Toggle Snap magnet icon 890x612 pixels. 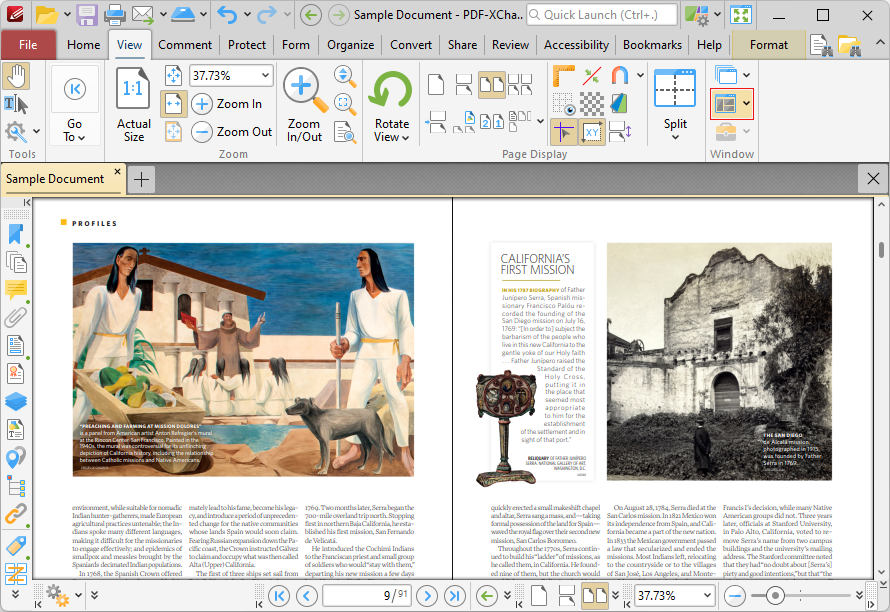(619, 76)
